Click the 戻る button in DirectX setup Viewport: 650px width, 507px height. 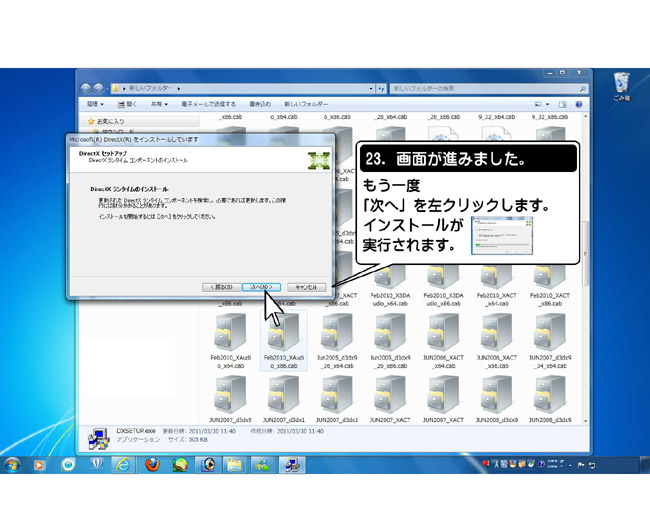coord(222,287)
